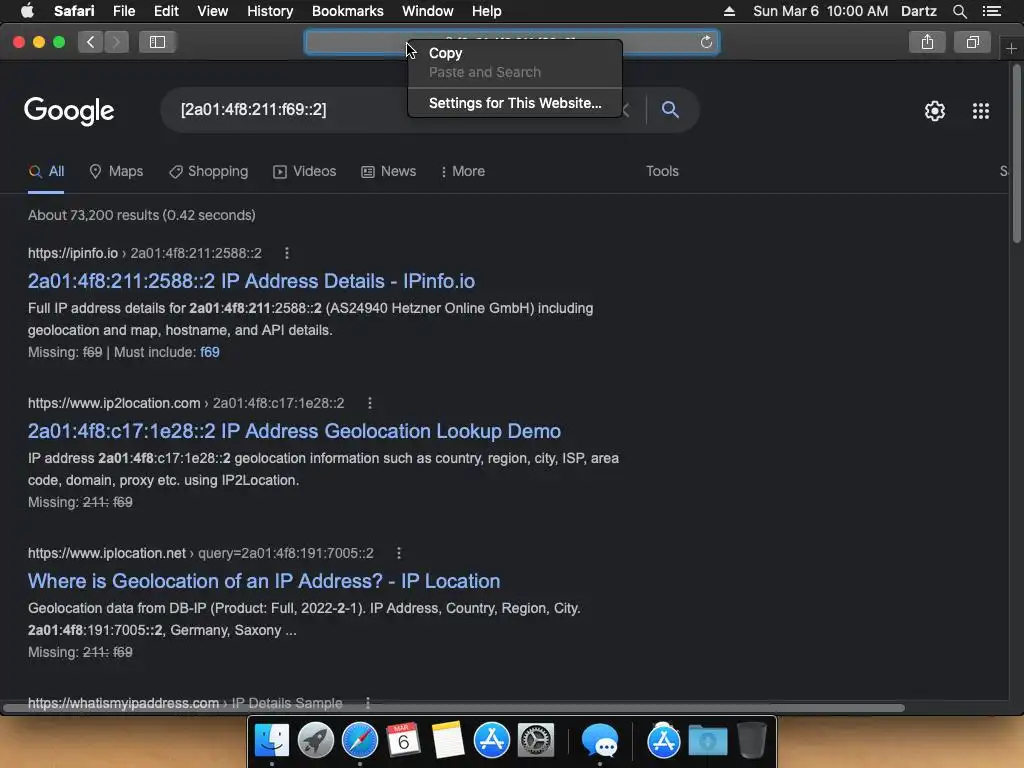Open options dots for the iplocation.net result
The width and height of the screenshot is (1024, 768).
tap(399, 554)
